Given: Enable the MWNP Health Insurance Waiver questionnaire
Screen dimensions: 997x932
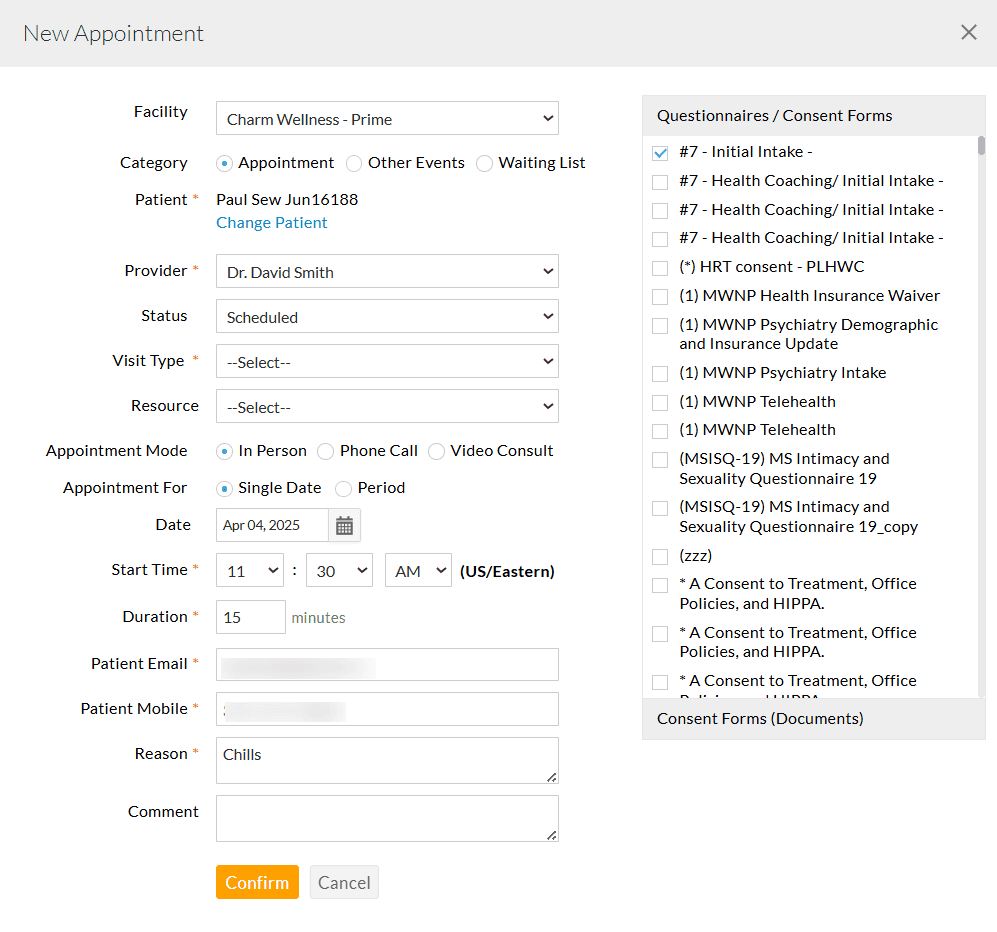Looking at the screenshot, I should pyautogui.click(x=658, y=296).
